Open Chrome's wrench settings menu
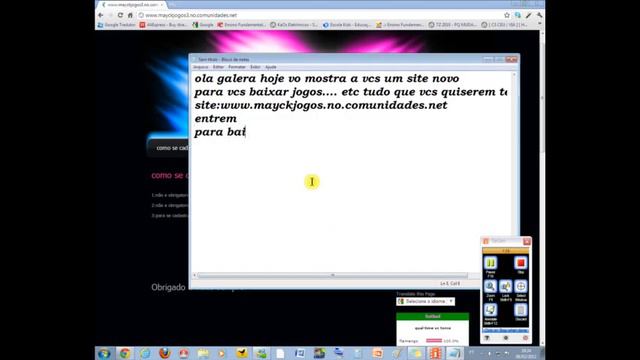The width and height of the screenshot is (640, 360). pos(539,15)
